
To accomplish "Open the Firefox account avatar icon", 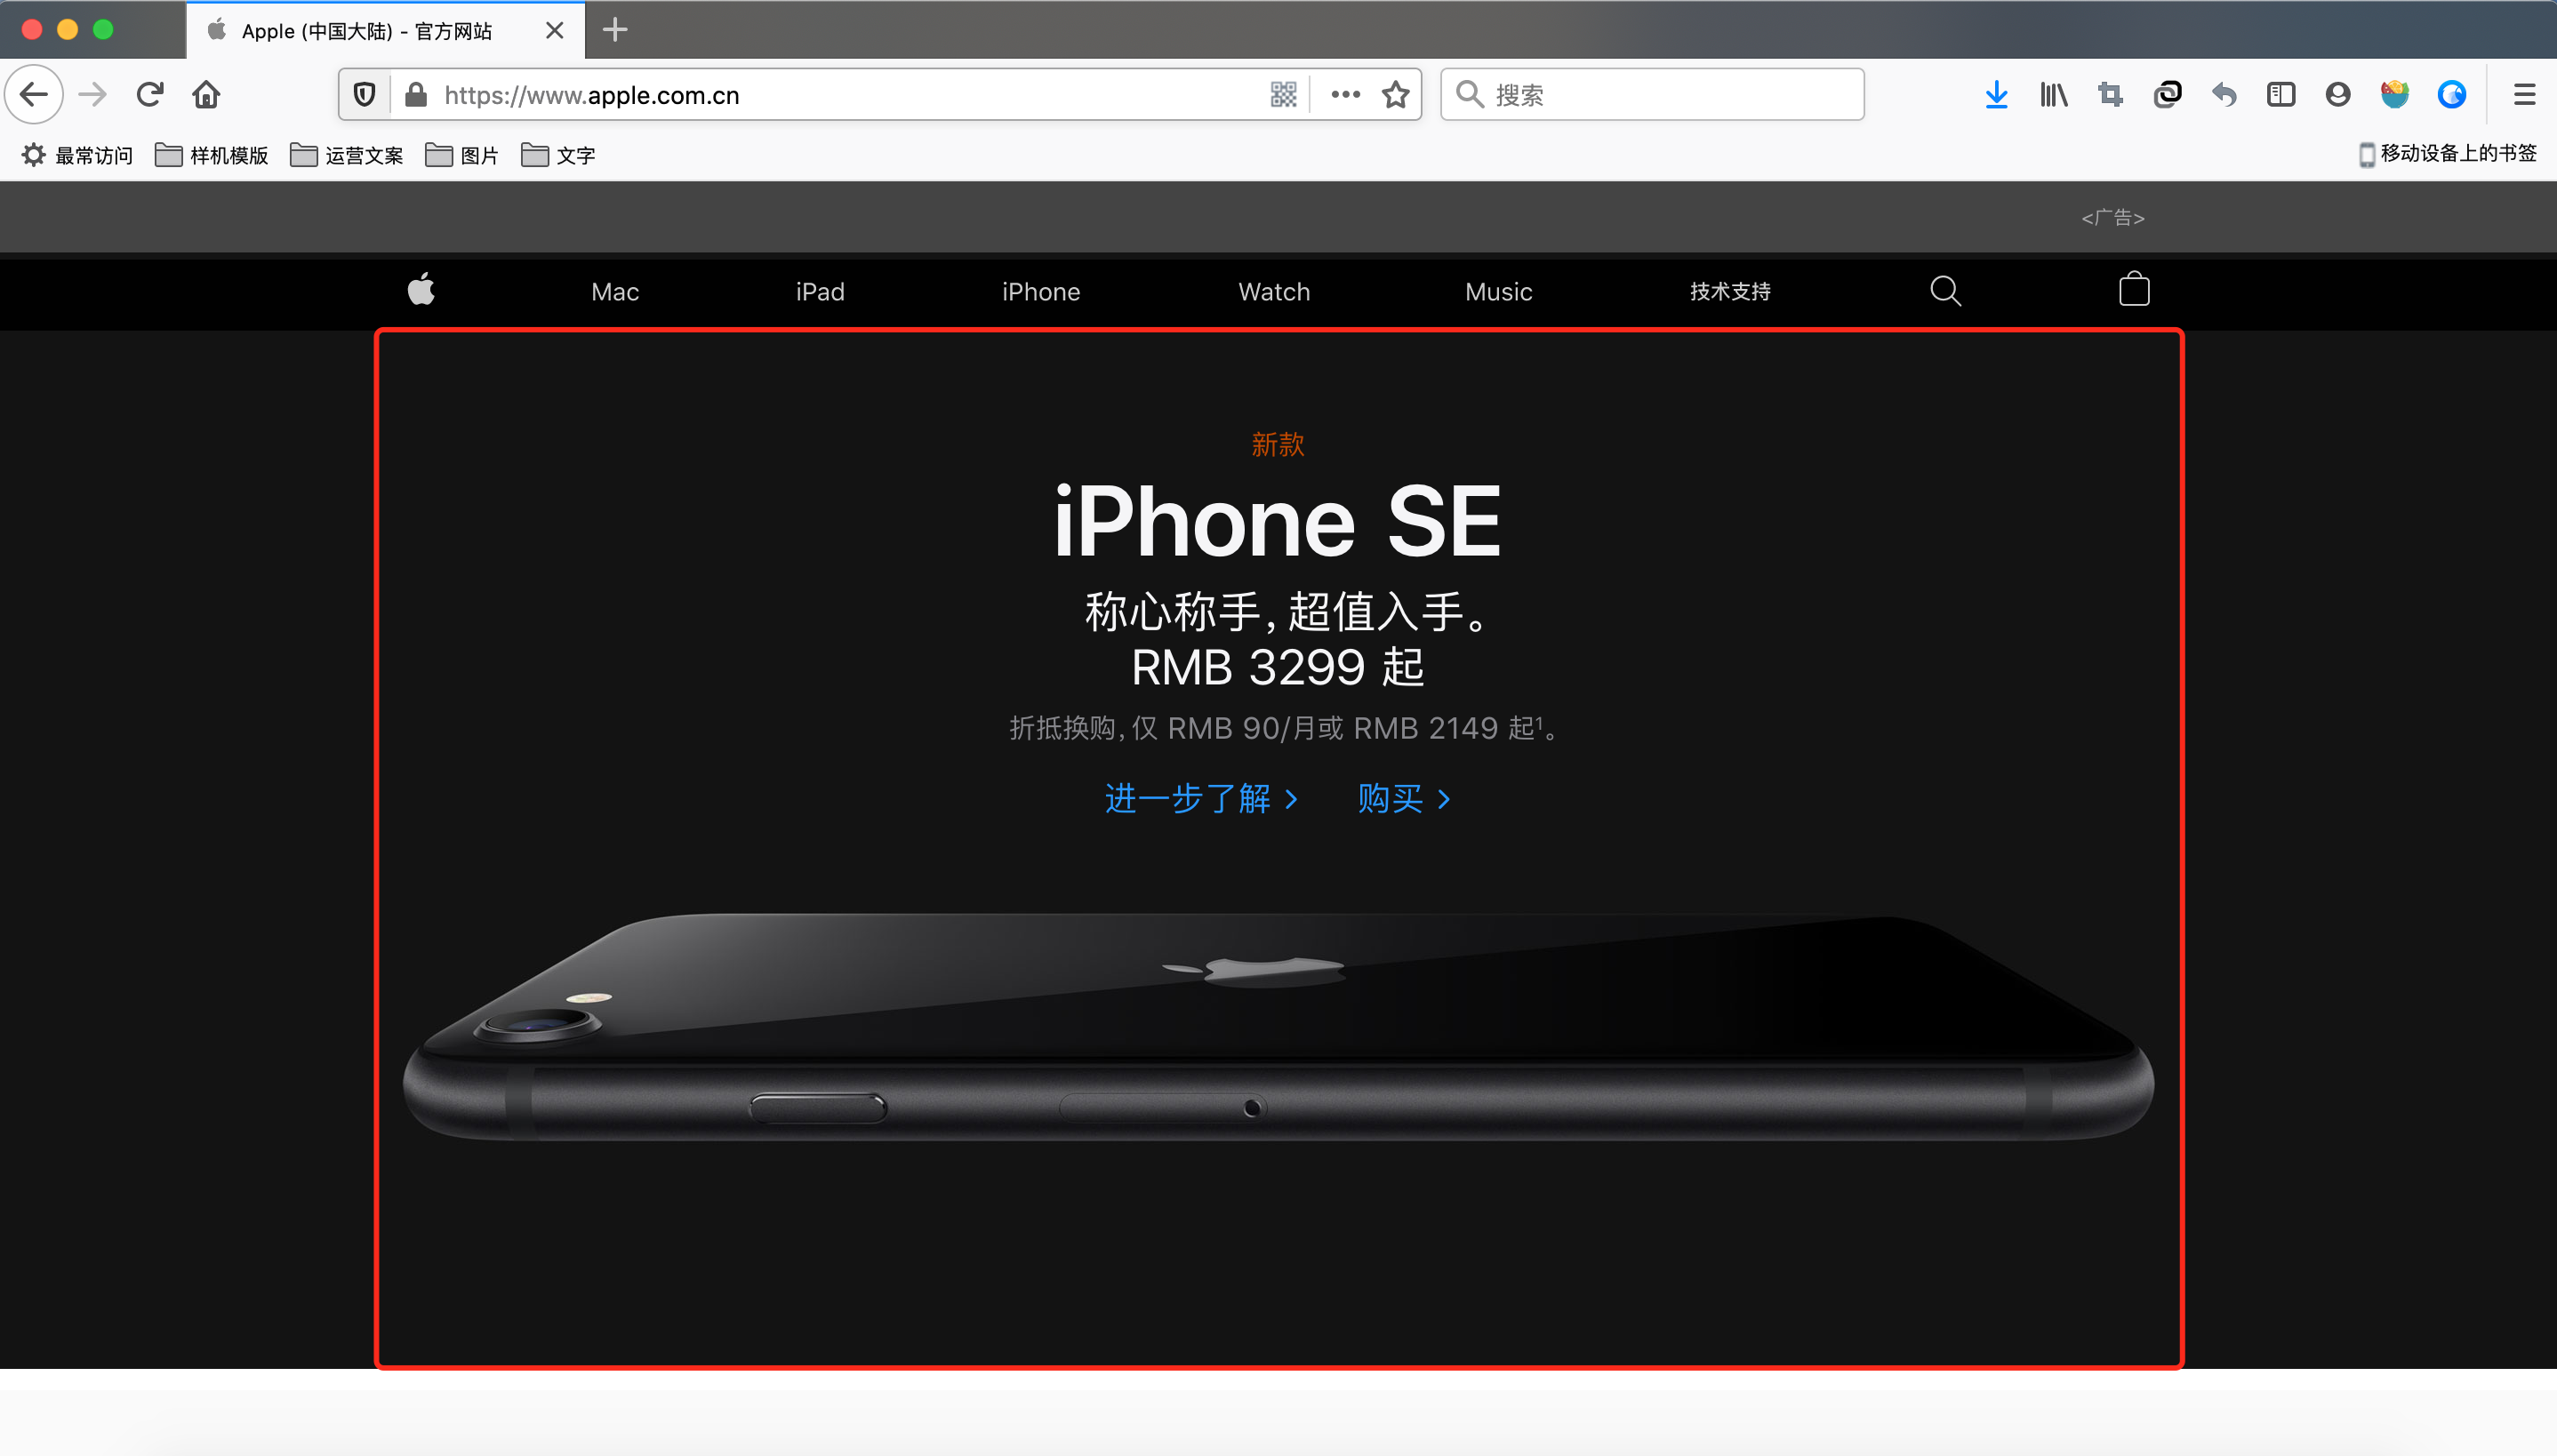I will point(2337,95).
